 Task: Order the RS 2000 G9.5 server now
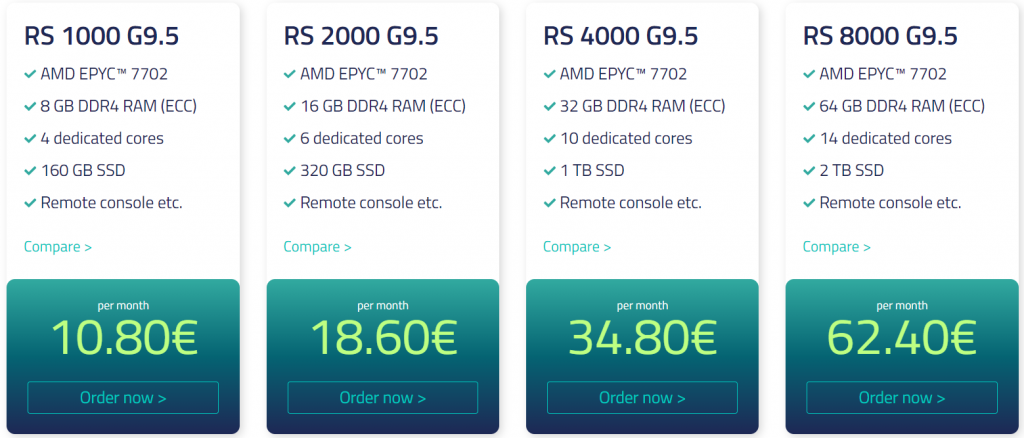(383, 398)
